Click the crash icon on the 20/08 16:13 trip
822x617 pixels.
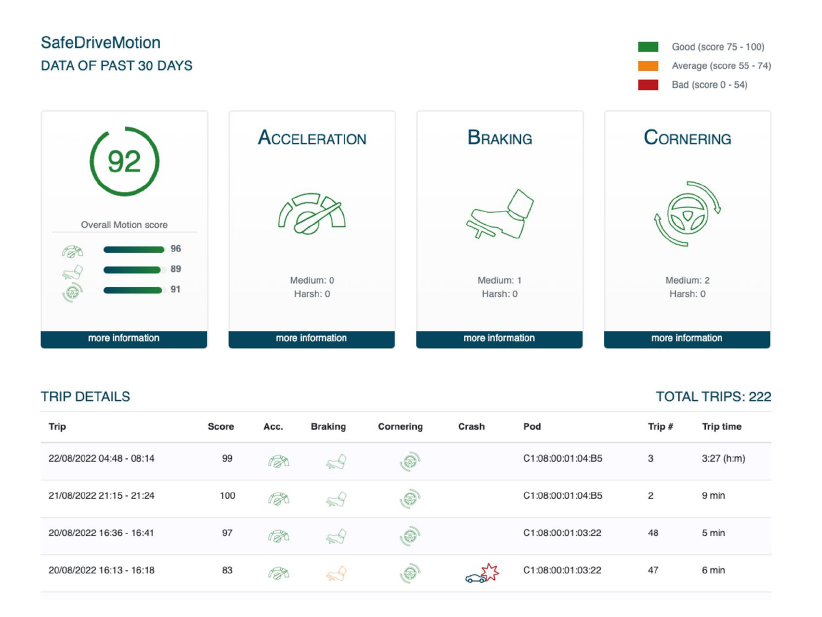pos(481,573)
